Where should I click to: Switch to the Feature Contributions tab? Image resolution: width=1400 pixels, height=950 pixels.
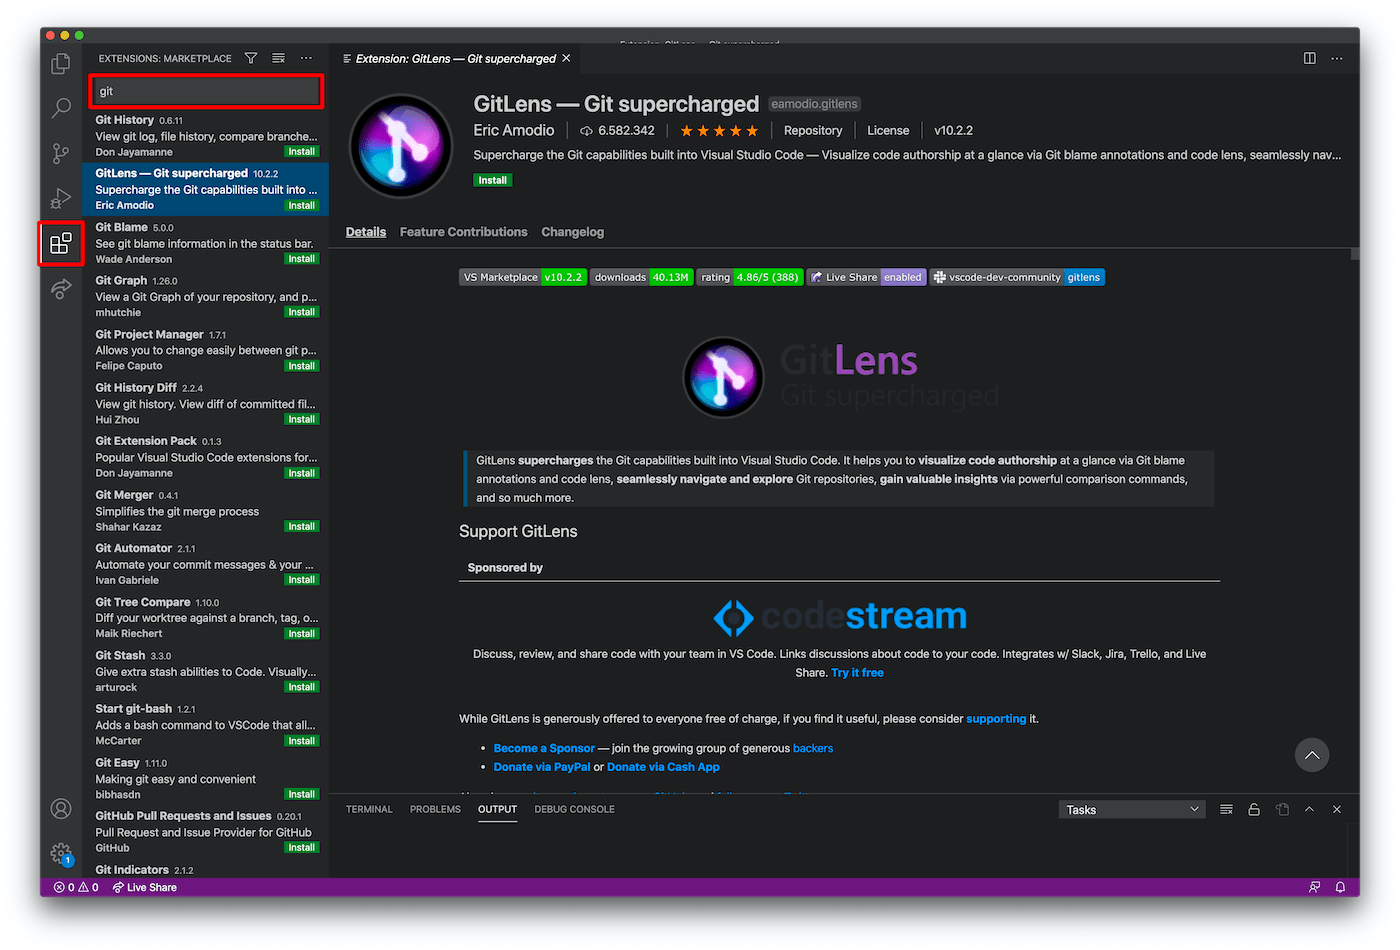[x=463, y=231]
